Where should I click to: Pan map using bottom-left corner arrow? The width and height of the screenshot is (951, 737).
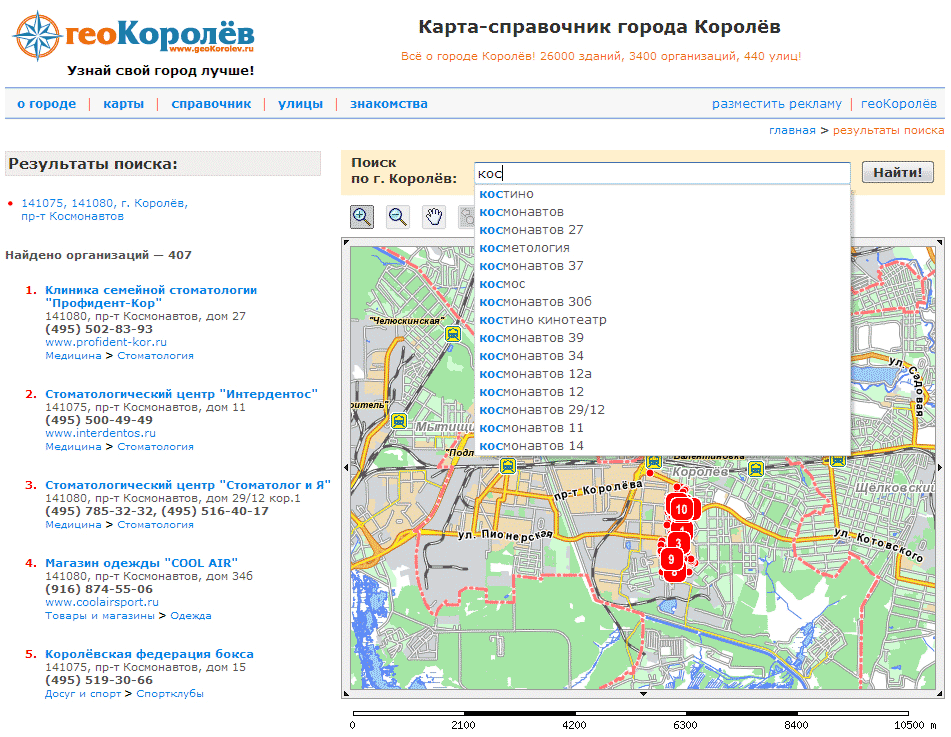(x=346, y=693)
